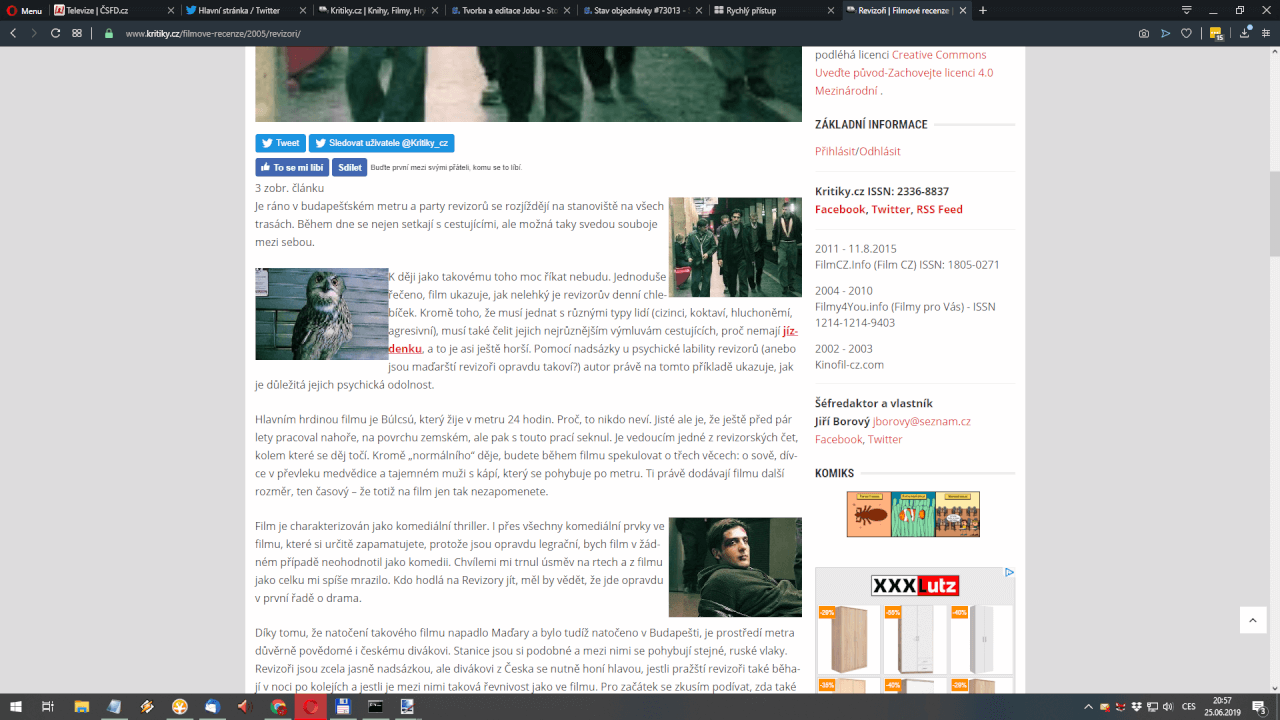Open the RSS Feed link
The height and width of the screenshot is (720, 1280).
tap(938, 209)
